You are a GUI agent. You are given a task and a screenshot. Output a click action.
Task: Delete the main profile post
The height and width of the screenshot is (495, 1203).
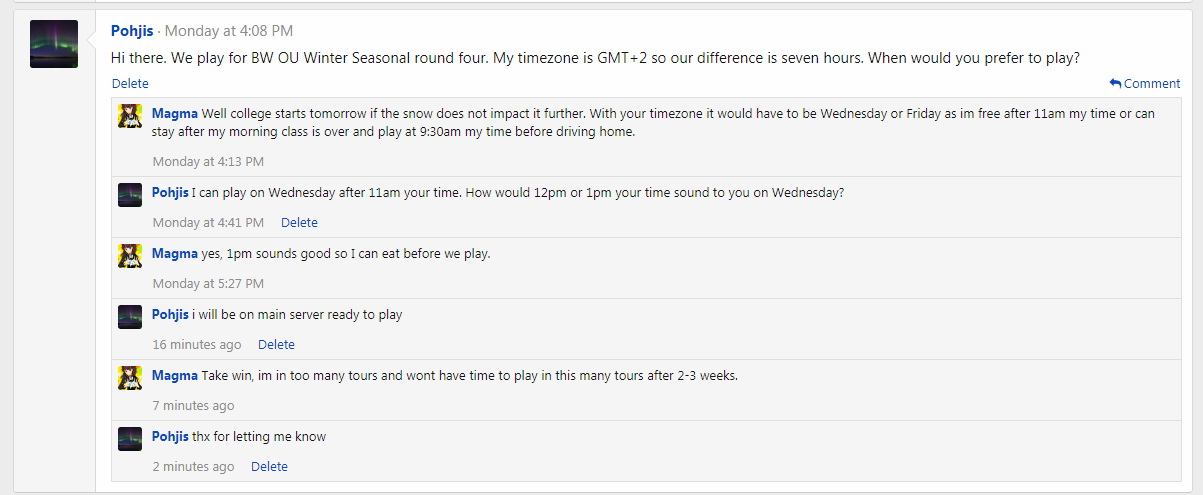(x=130, y=84)
